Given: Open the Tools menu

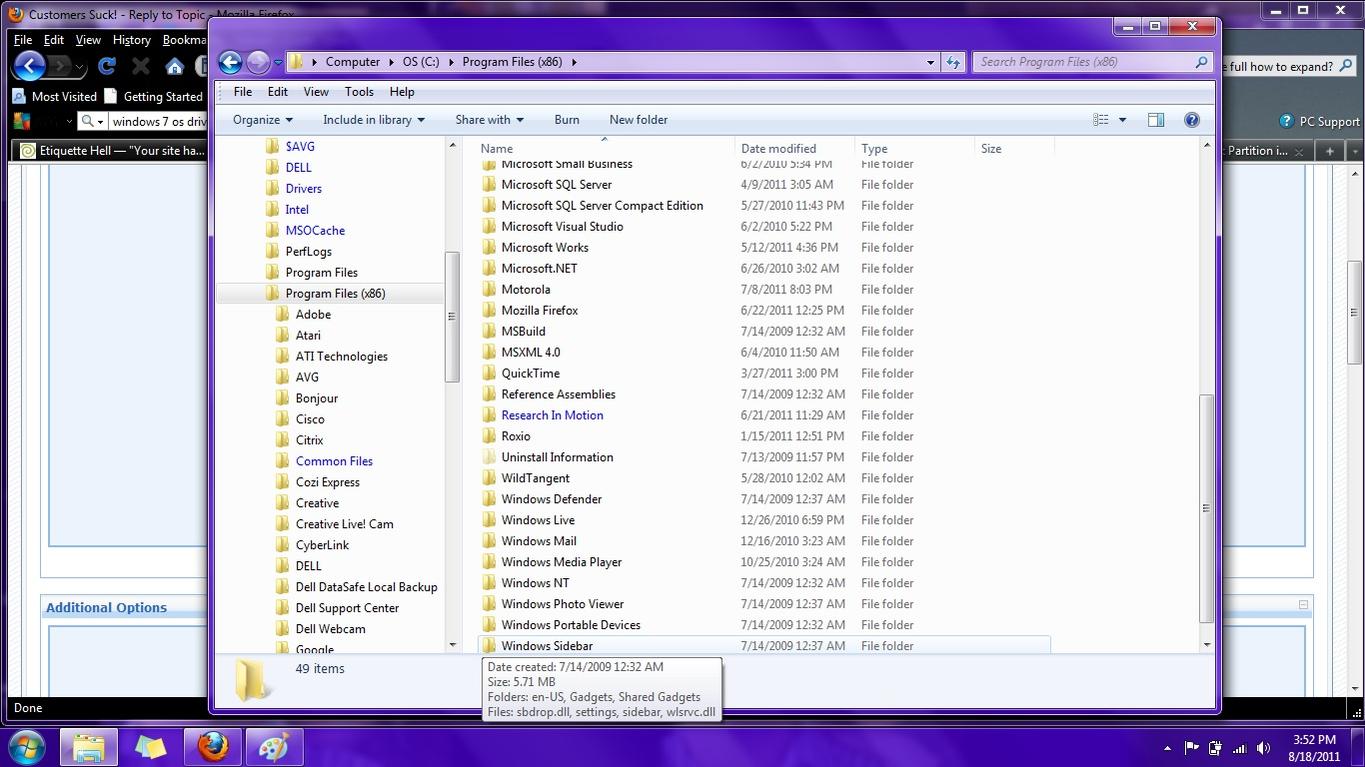Looking at the screenshot, I should click(x=359, y=92).
